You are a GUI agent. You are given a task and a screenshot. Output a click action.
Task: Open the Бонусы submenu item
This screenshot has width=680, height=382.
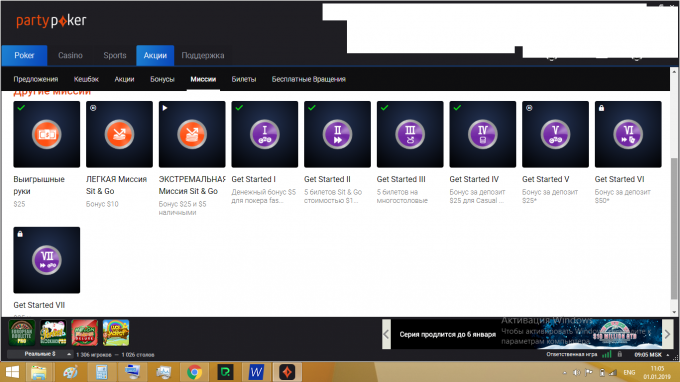(162, 79)
